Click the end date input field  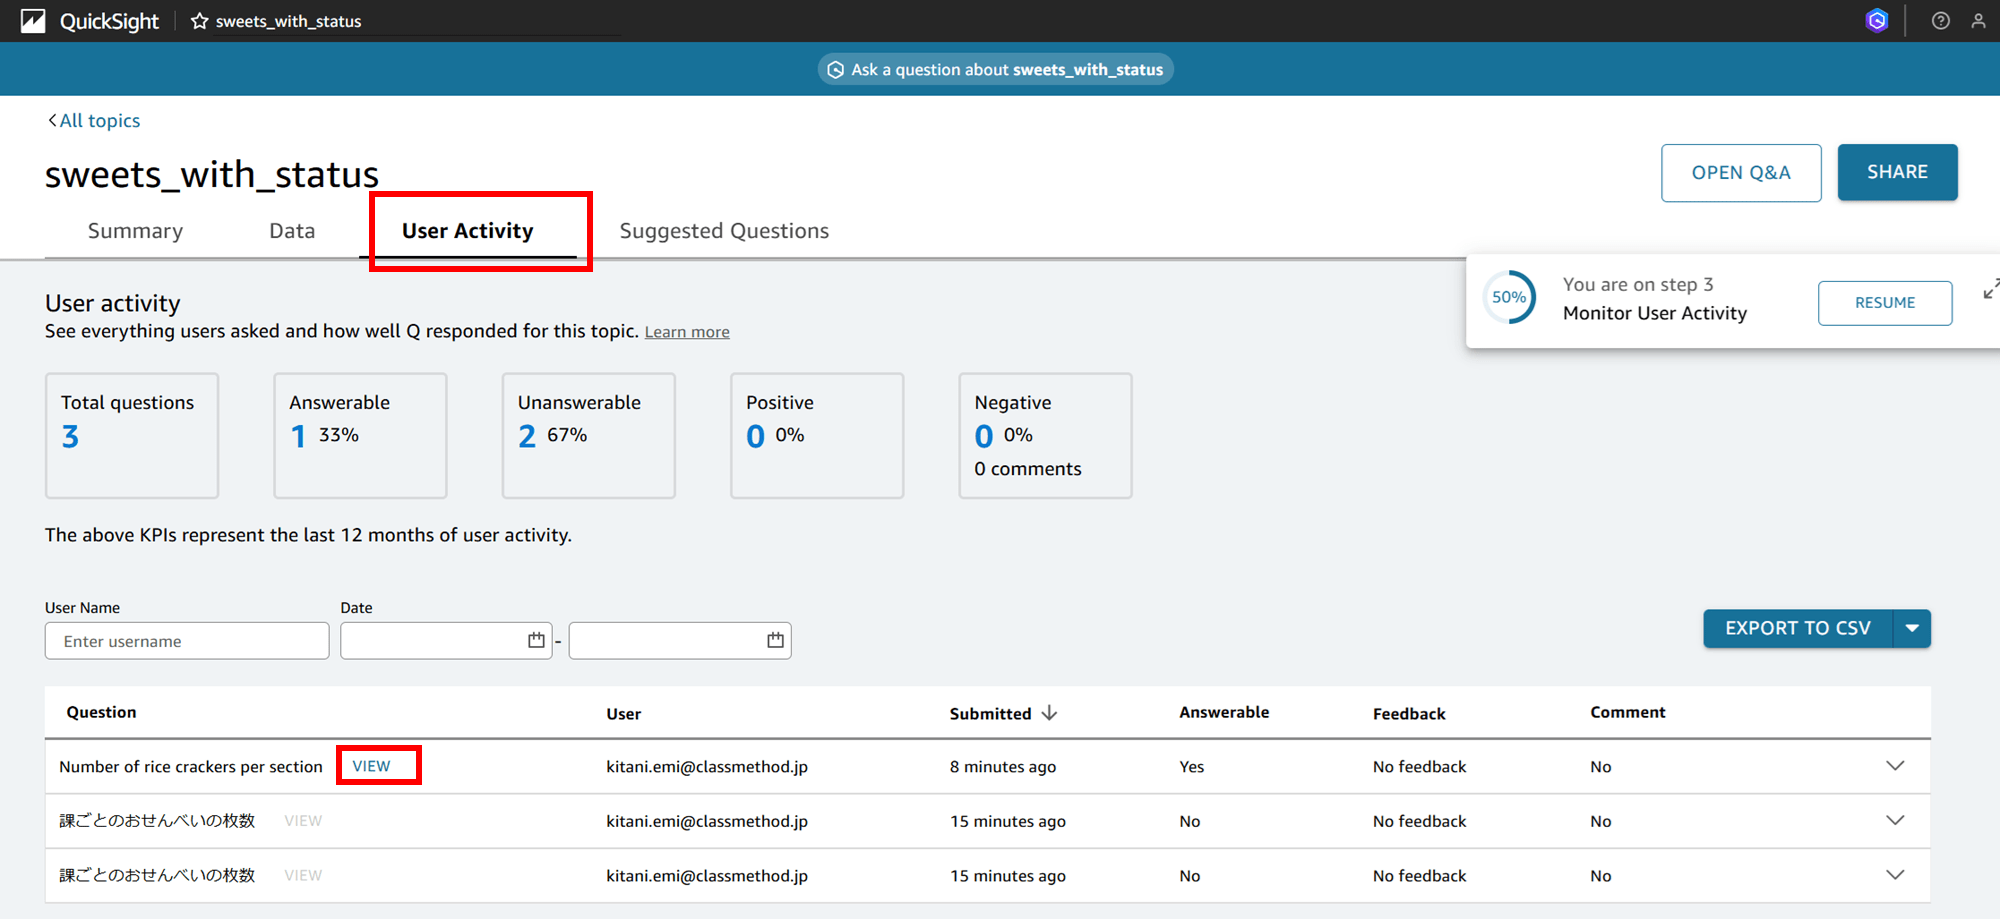pos(680,640)
